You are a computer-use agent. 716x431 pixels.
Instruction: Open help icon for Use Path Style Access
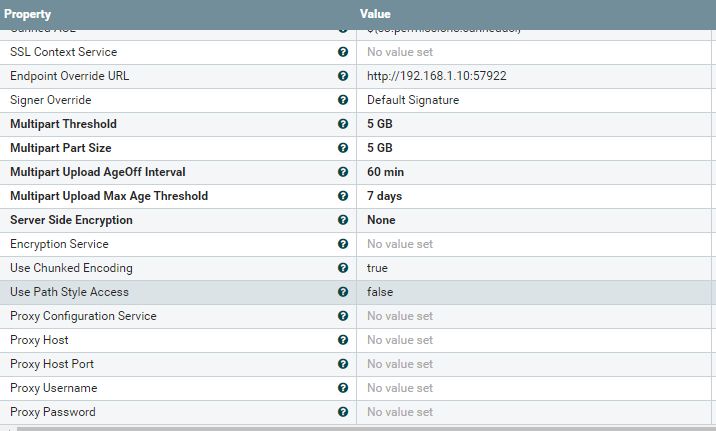click(343, 292)
